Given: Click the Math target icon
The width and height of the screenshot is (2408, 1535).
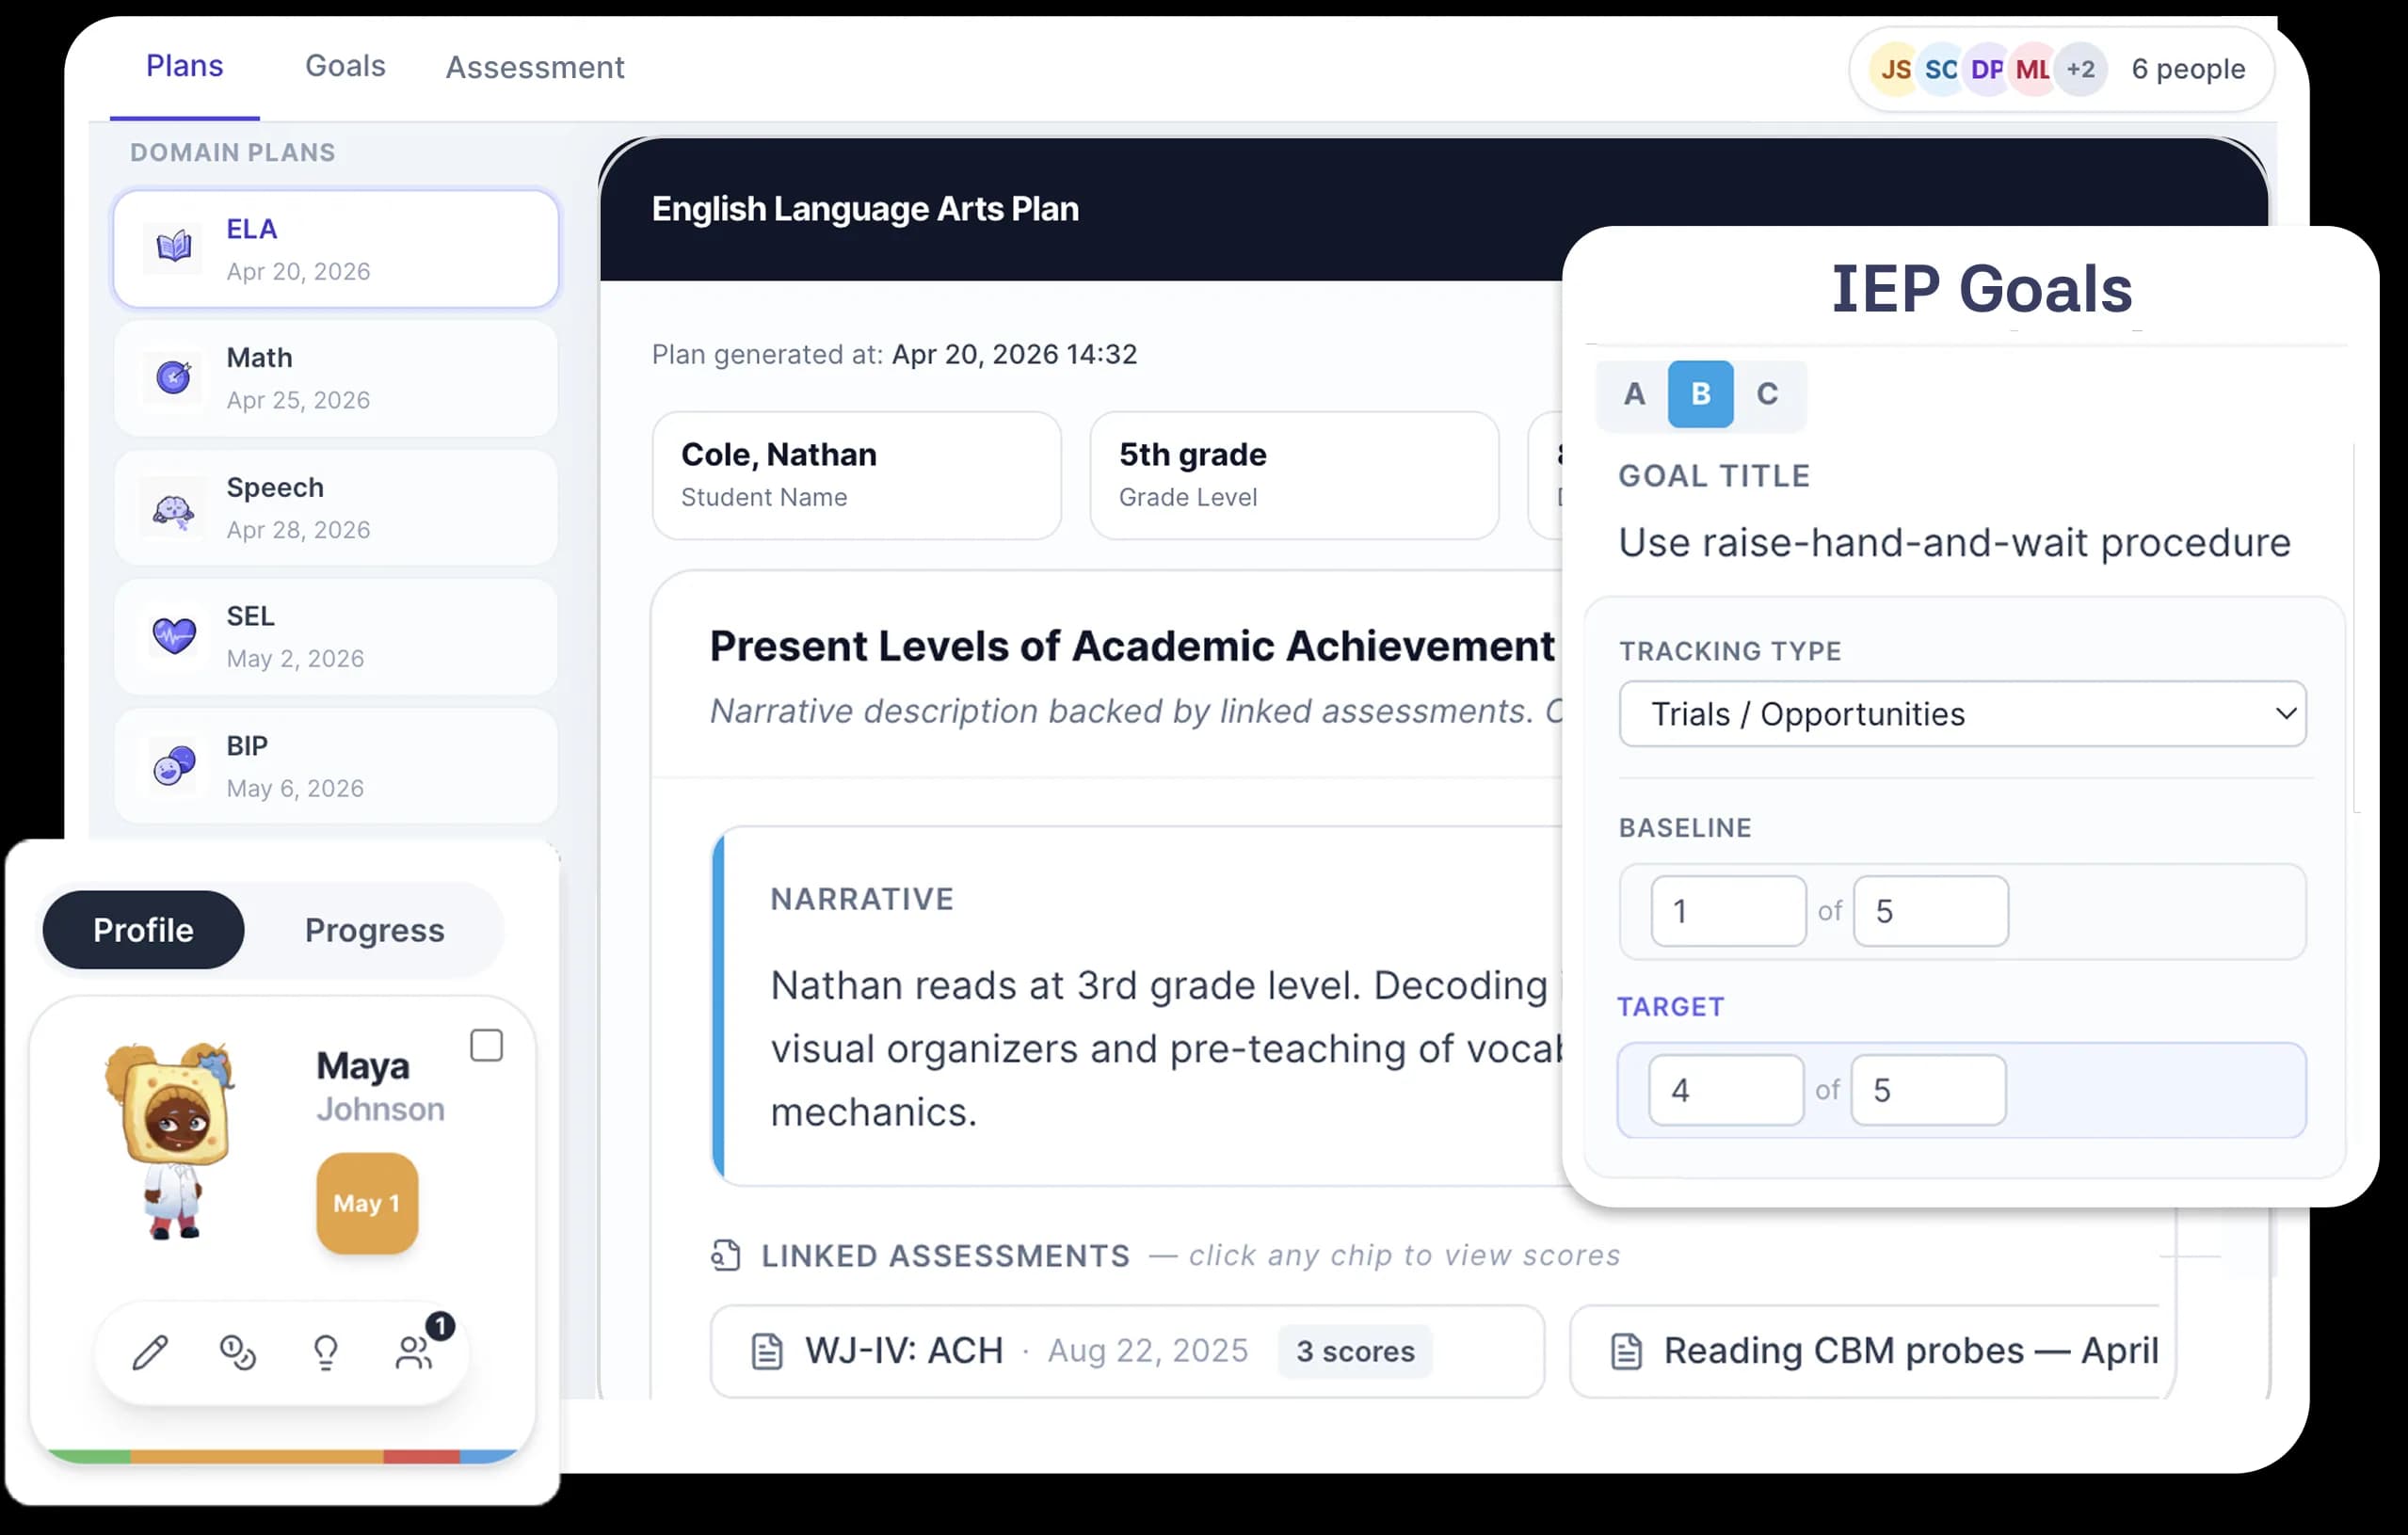Looking at the screenshot, I should pyautogui.click(x=173, y=376).
